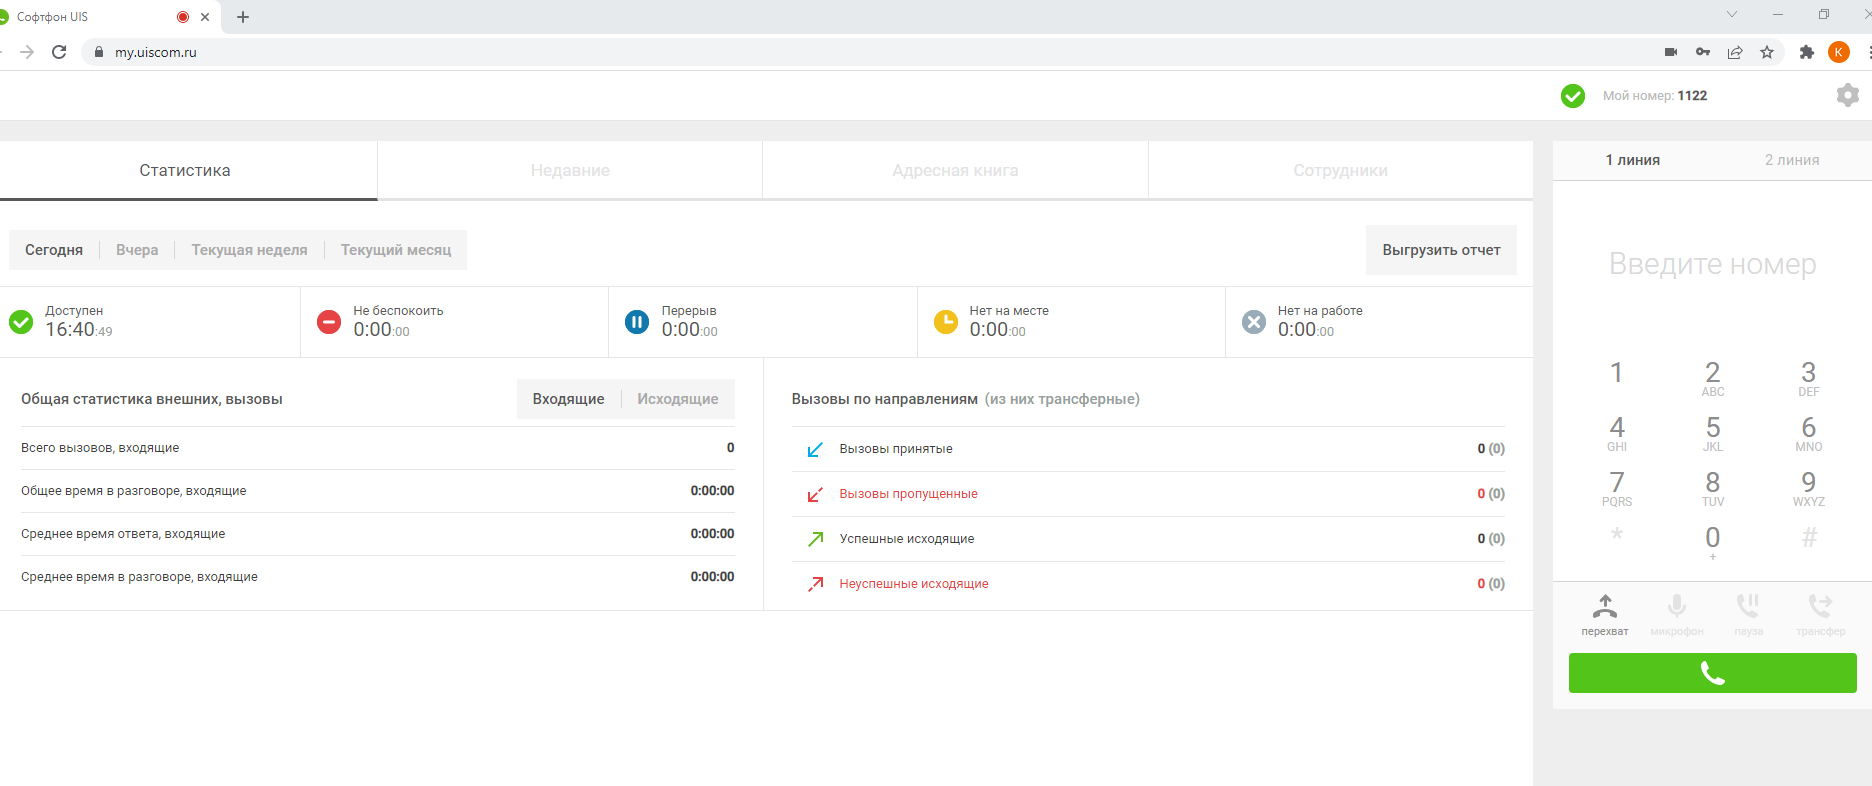Click the site lock icon
This screenshot has width=1872, height=786.
pyautogui.click(x=98, y=52)
